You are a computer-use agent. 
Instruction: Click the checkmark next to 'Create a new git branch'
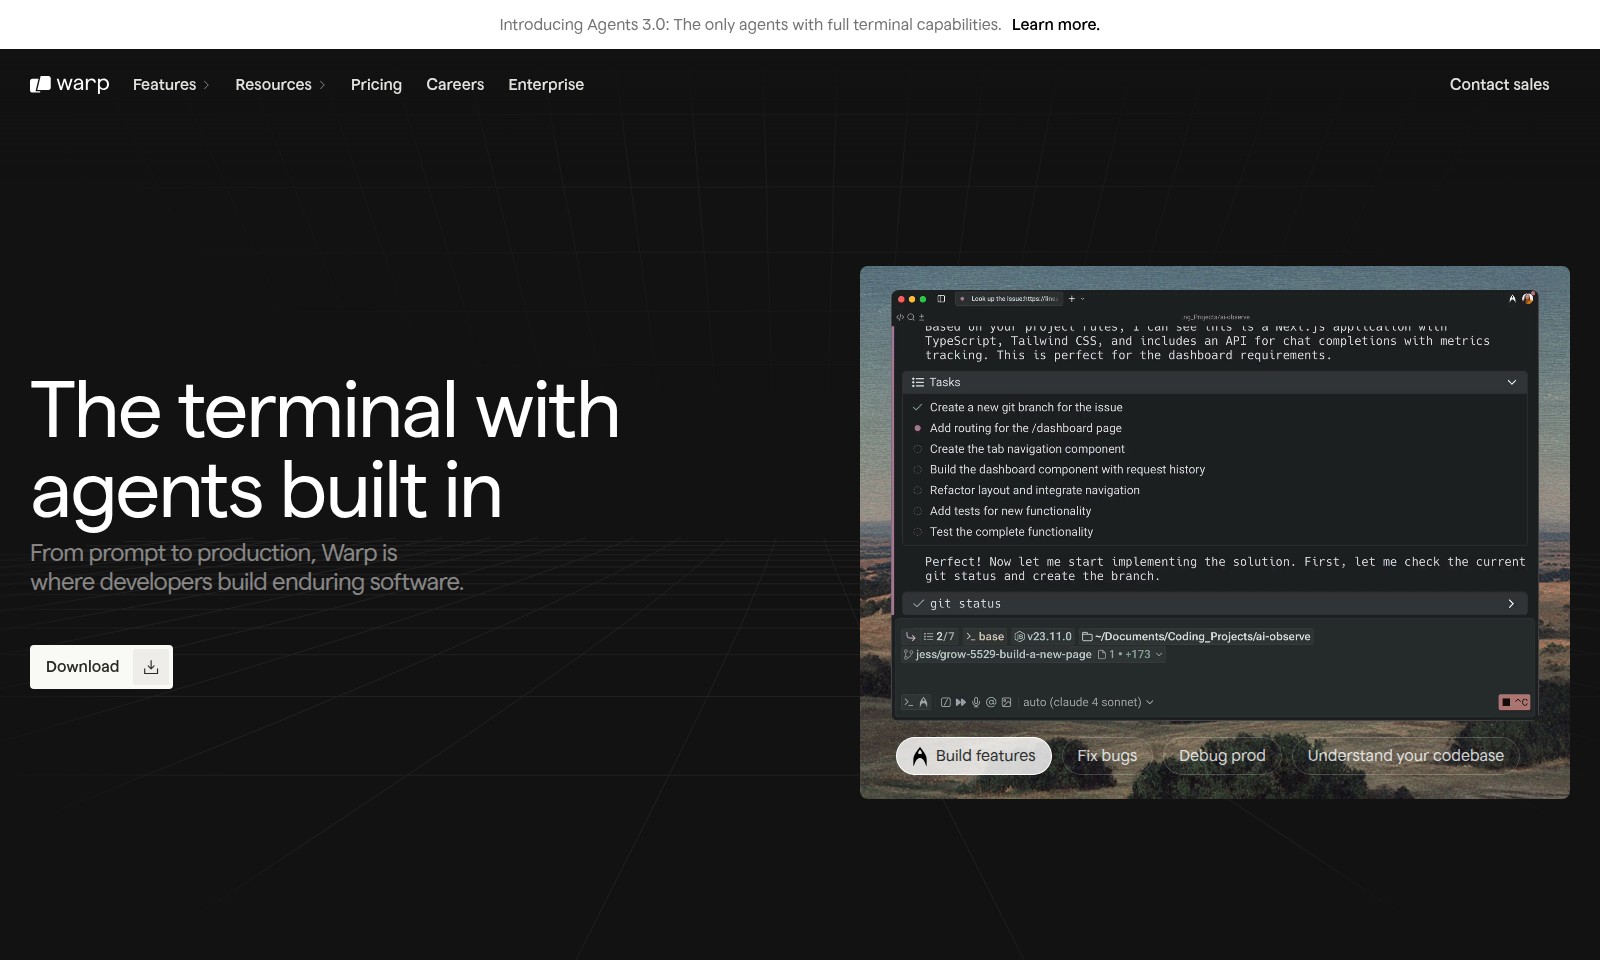[917, 407]
